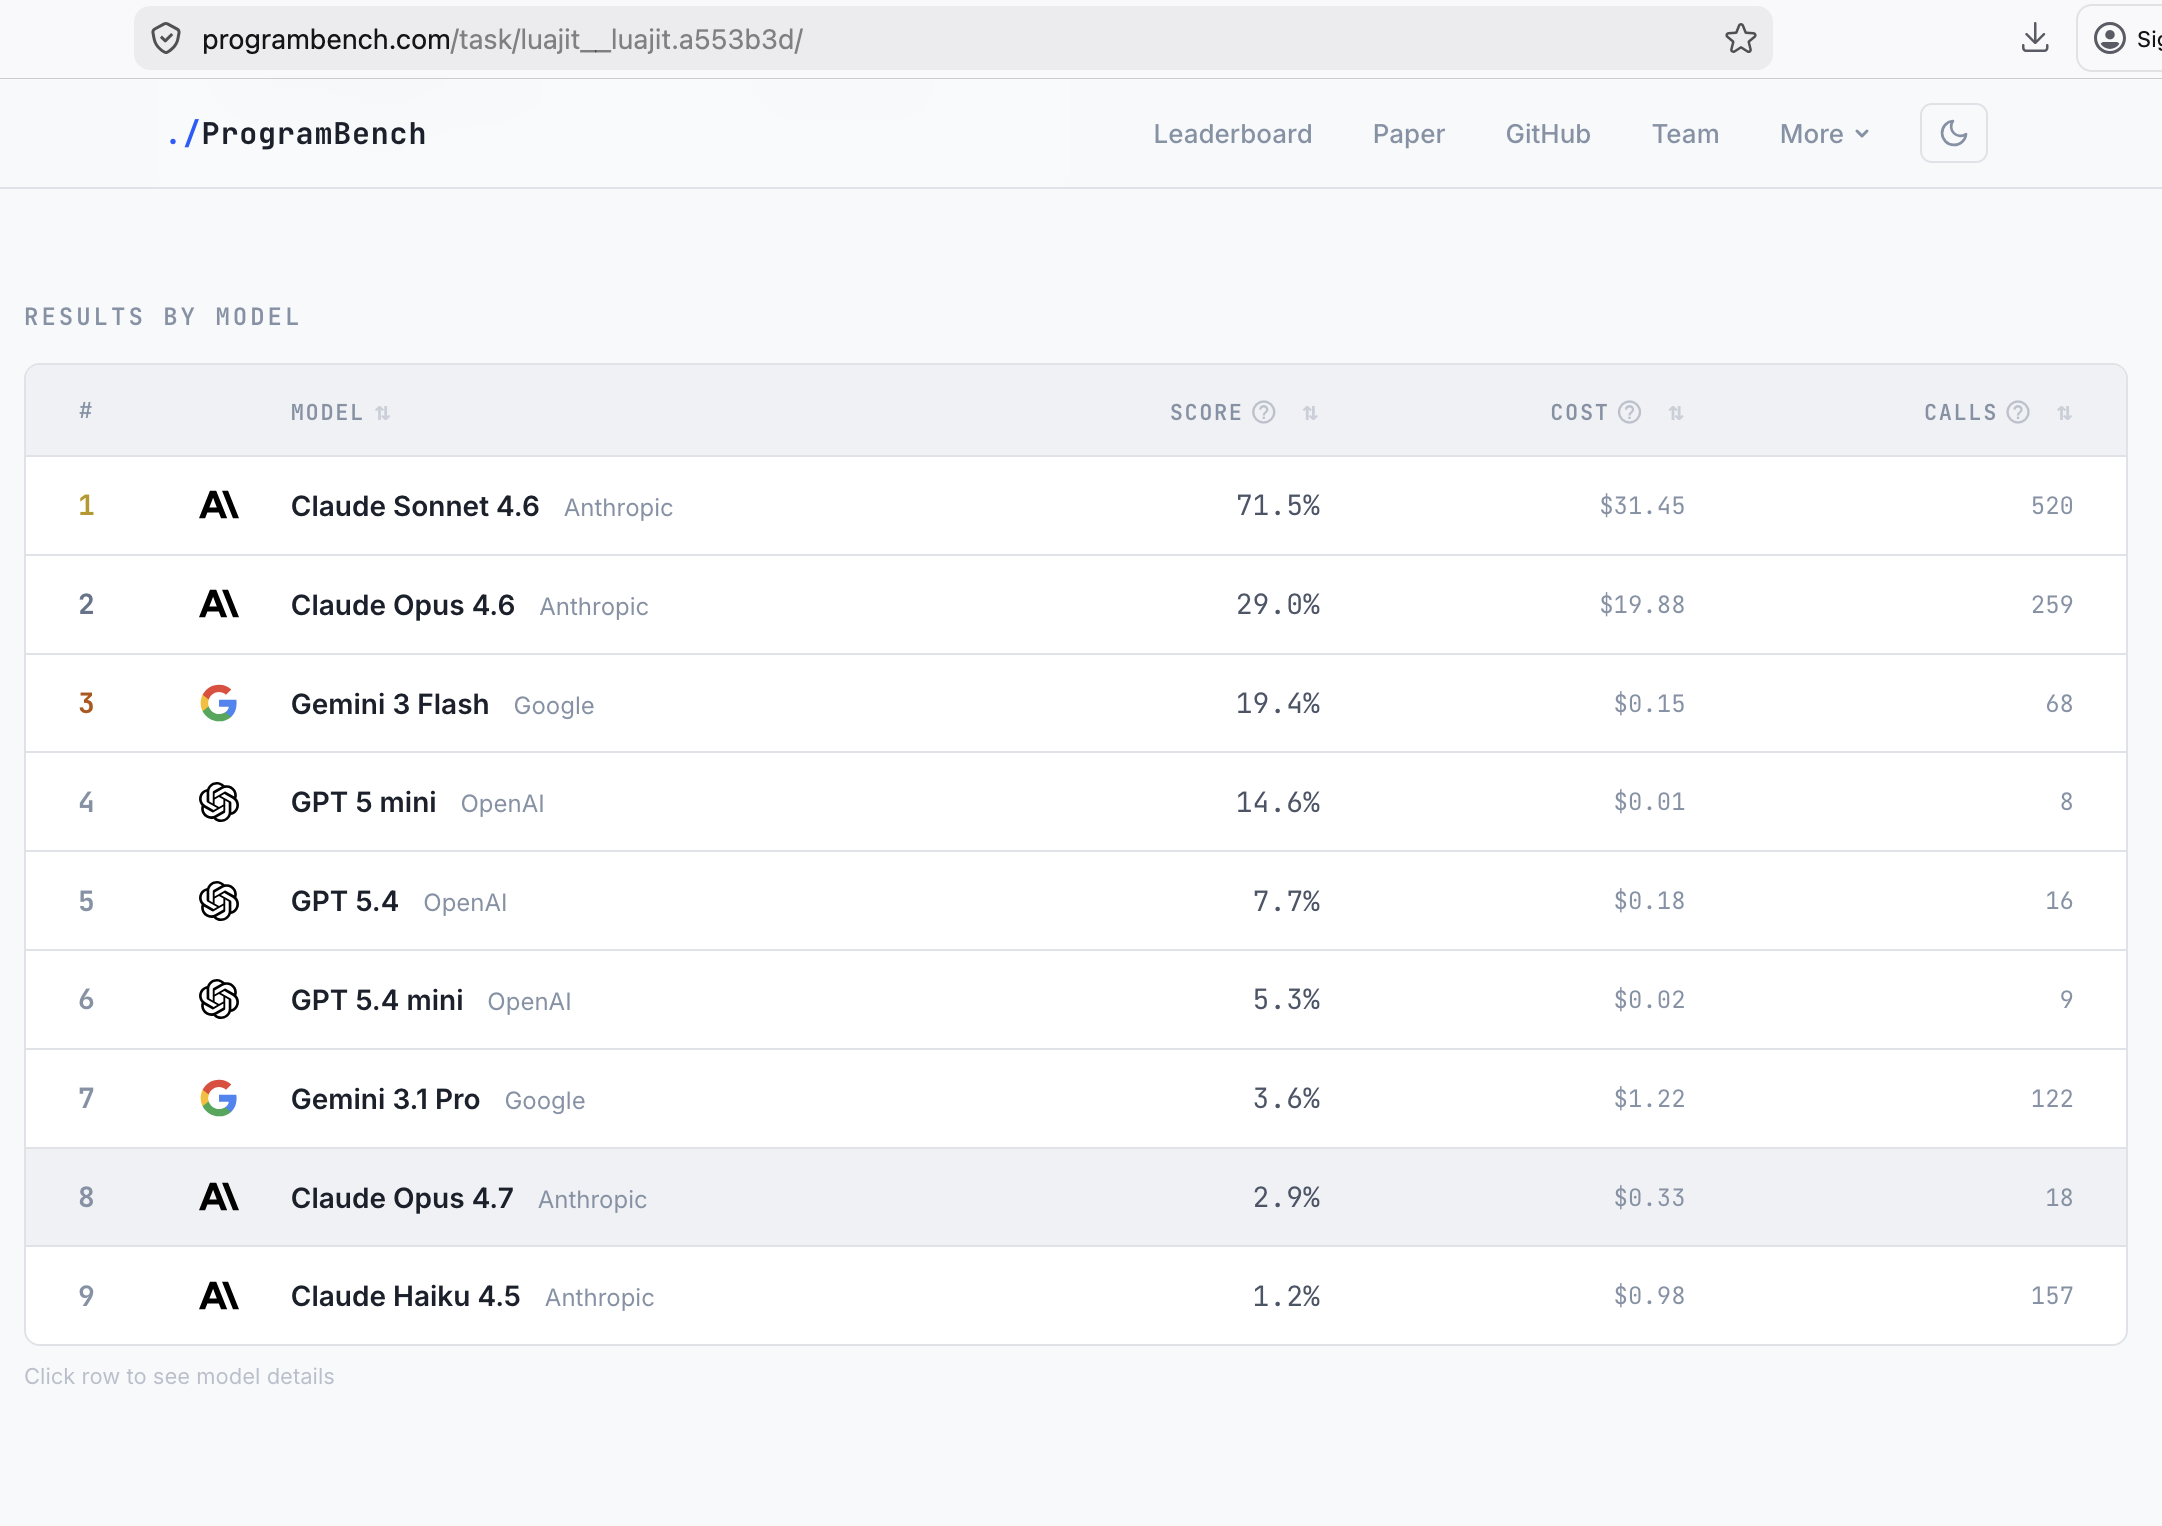Click the 71.5% score value
The height and width of the screenshot is (1526, 2162).
1278,505
